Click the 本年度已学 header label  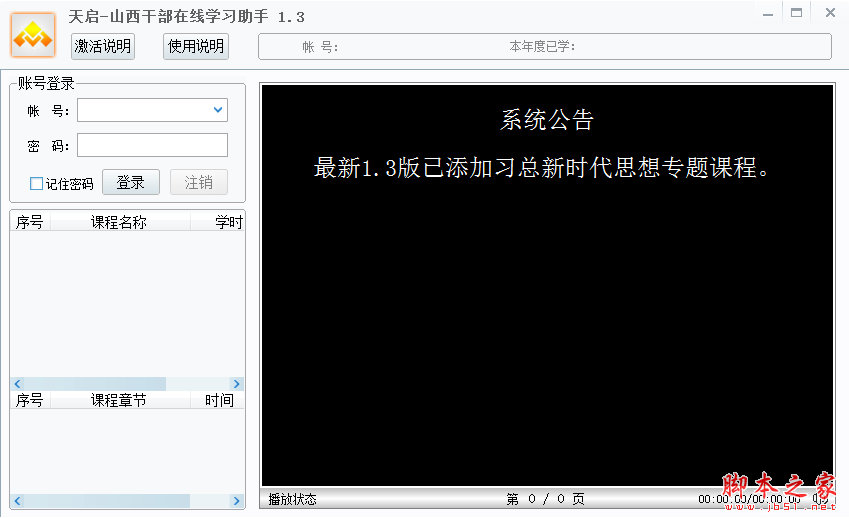542,47
